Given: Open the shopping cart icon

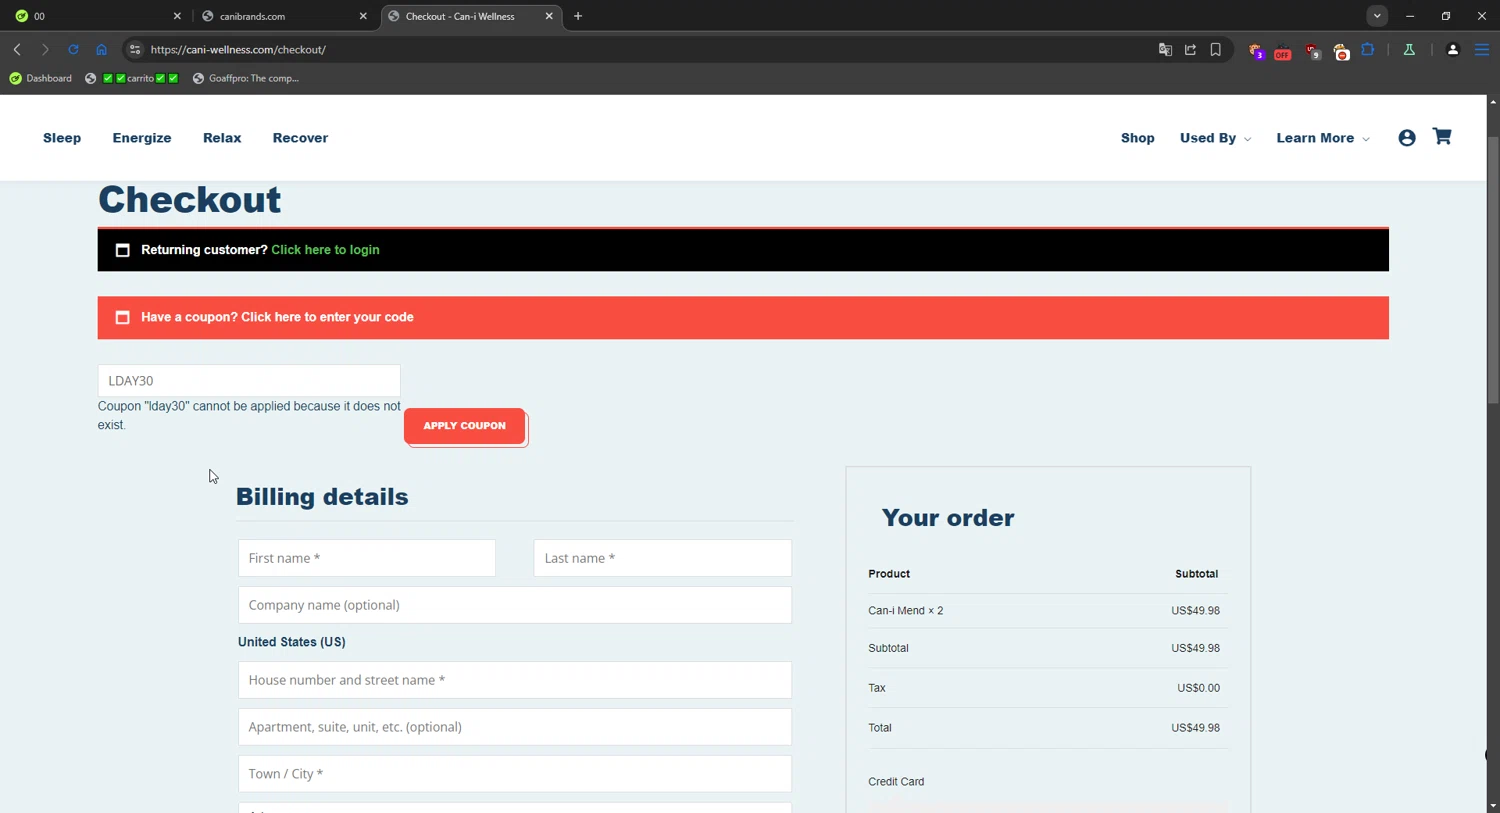Looking at the screenshot, I should pos(1442,137).
